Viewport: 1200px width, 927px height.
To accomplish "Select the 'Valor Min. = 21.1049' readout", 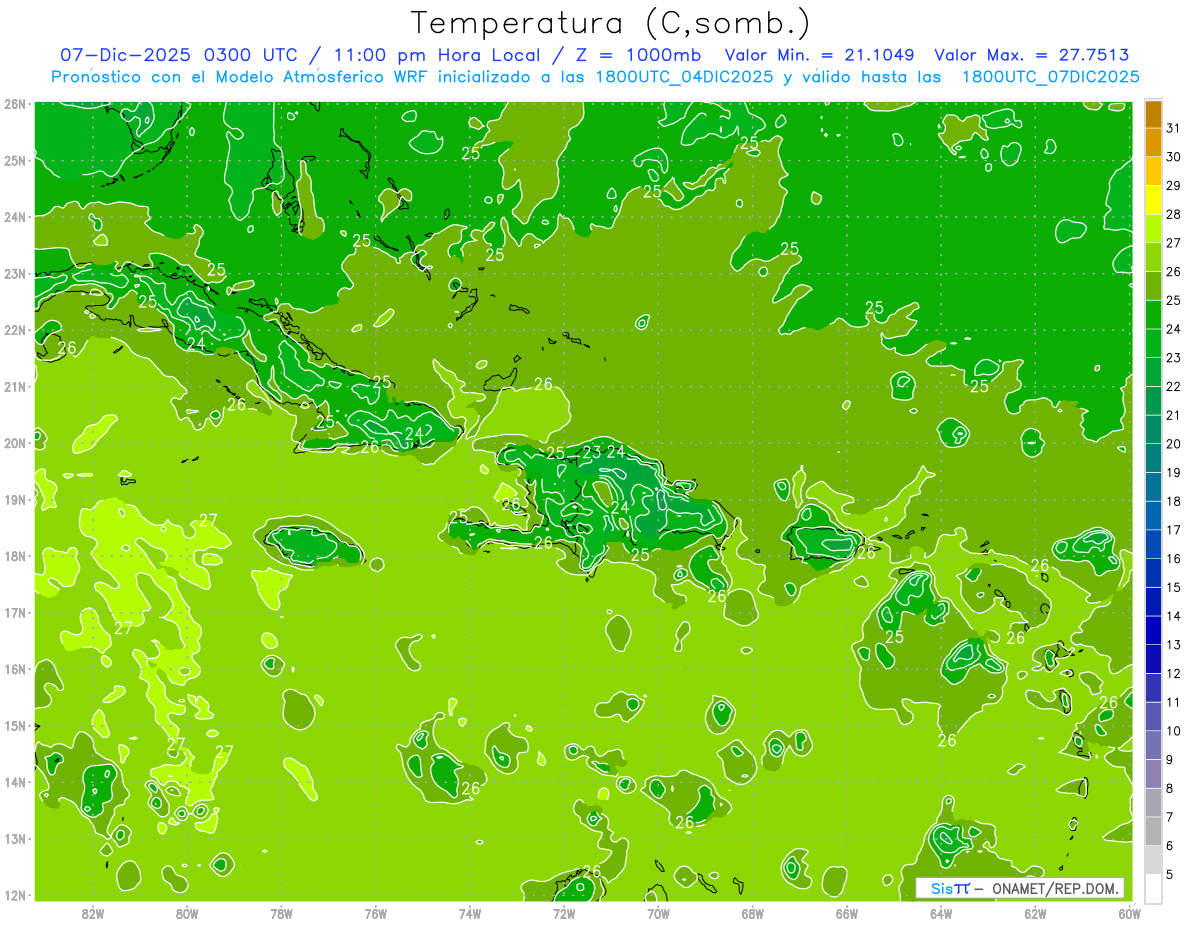I will coord(819,55).
